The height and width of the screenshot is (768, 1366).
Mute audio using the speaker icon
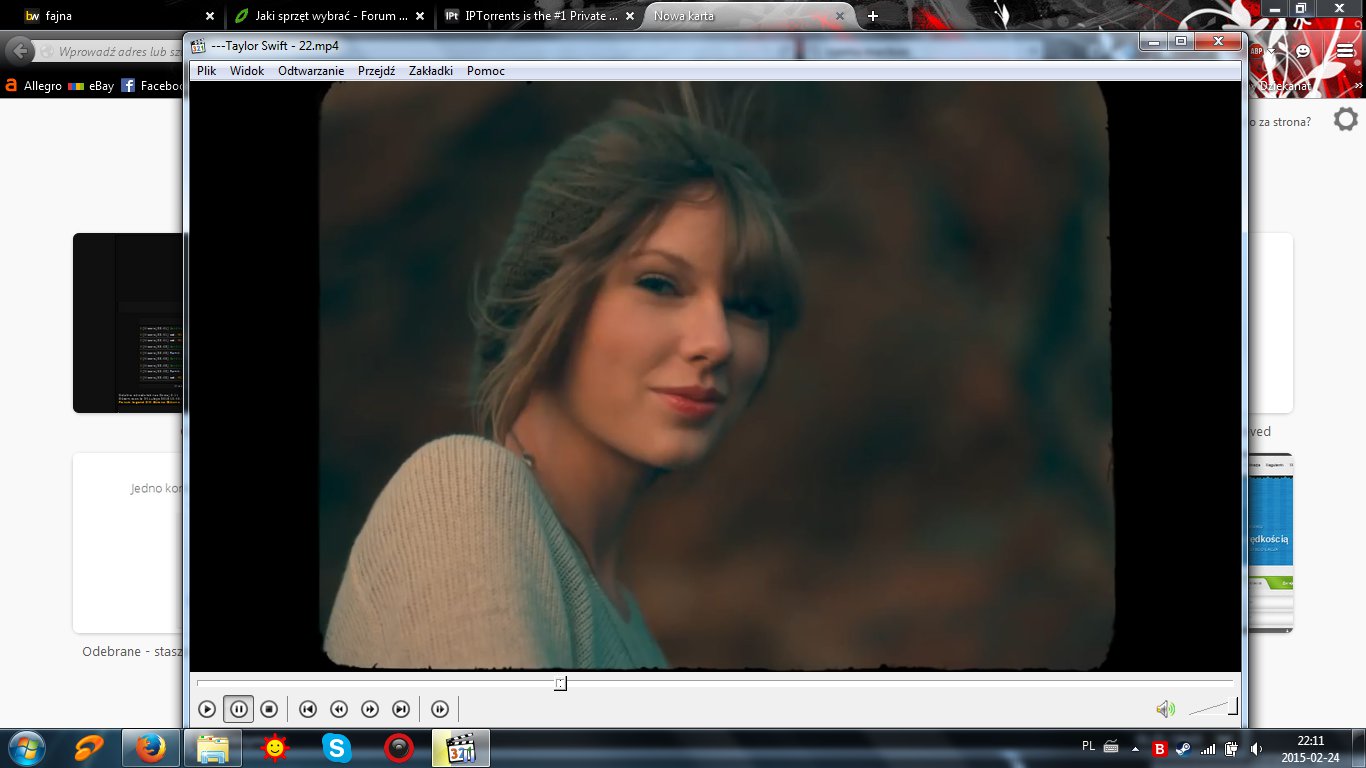tap(1165, 709)
